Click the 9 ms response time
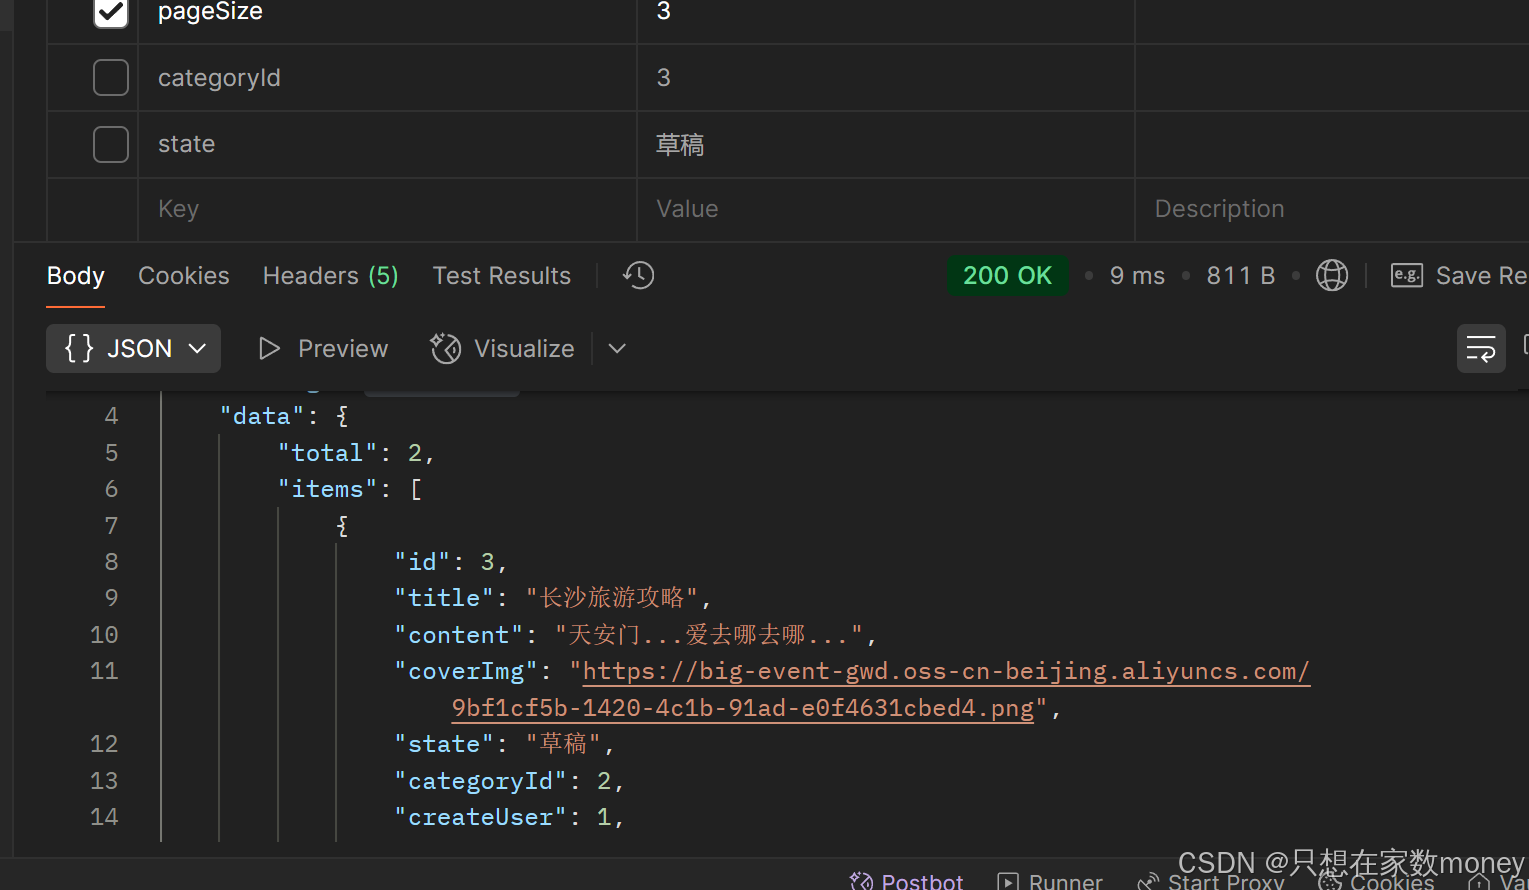The height and width of the screenshot is (890, 1529). (1137, 276)
